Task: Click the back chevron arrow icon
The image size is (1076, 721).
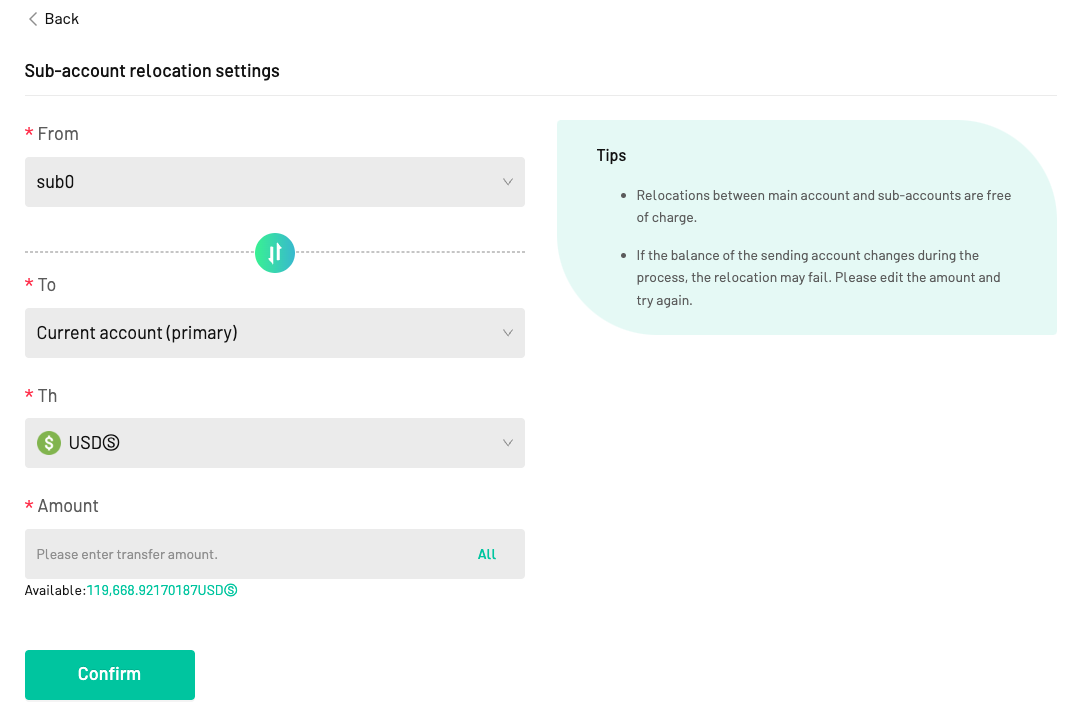Action: pos(32,19)
